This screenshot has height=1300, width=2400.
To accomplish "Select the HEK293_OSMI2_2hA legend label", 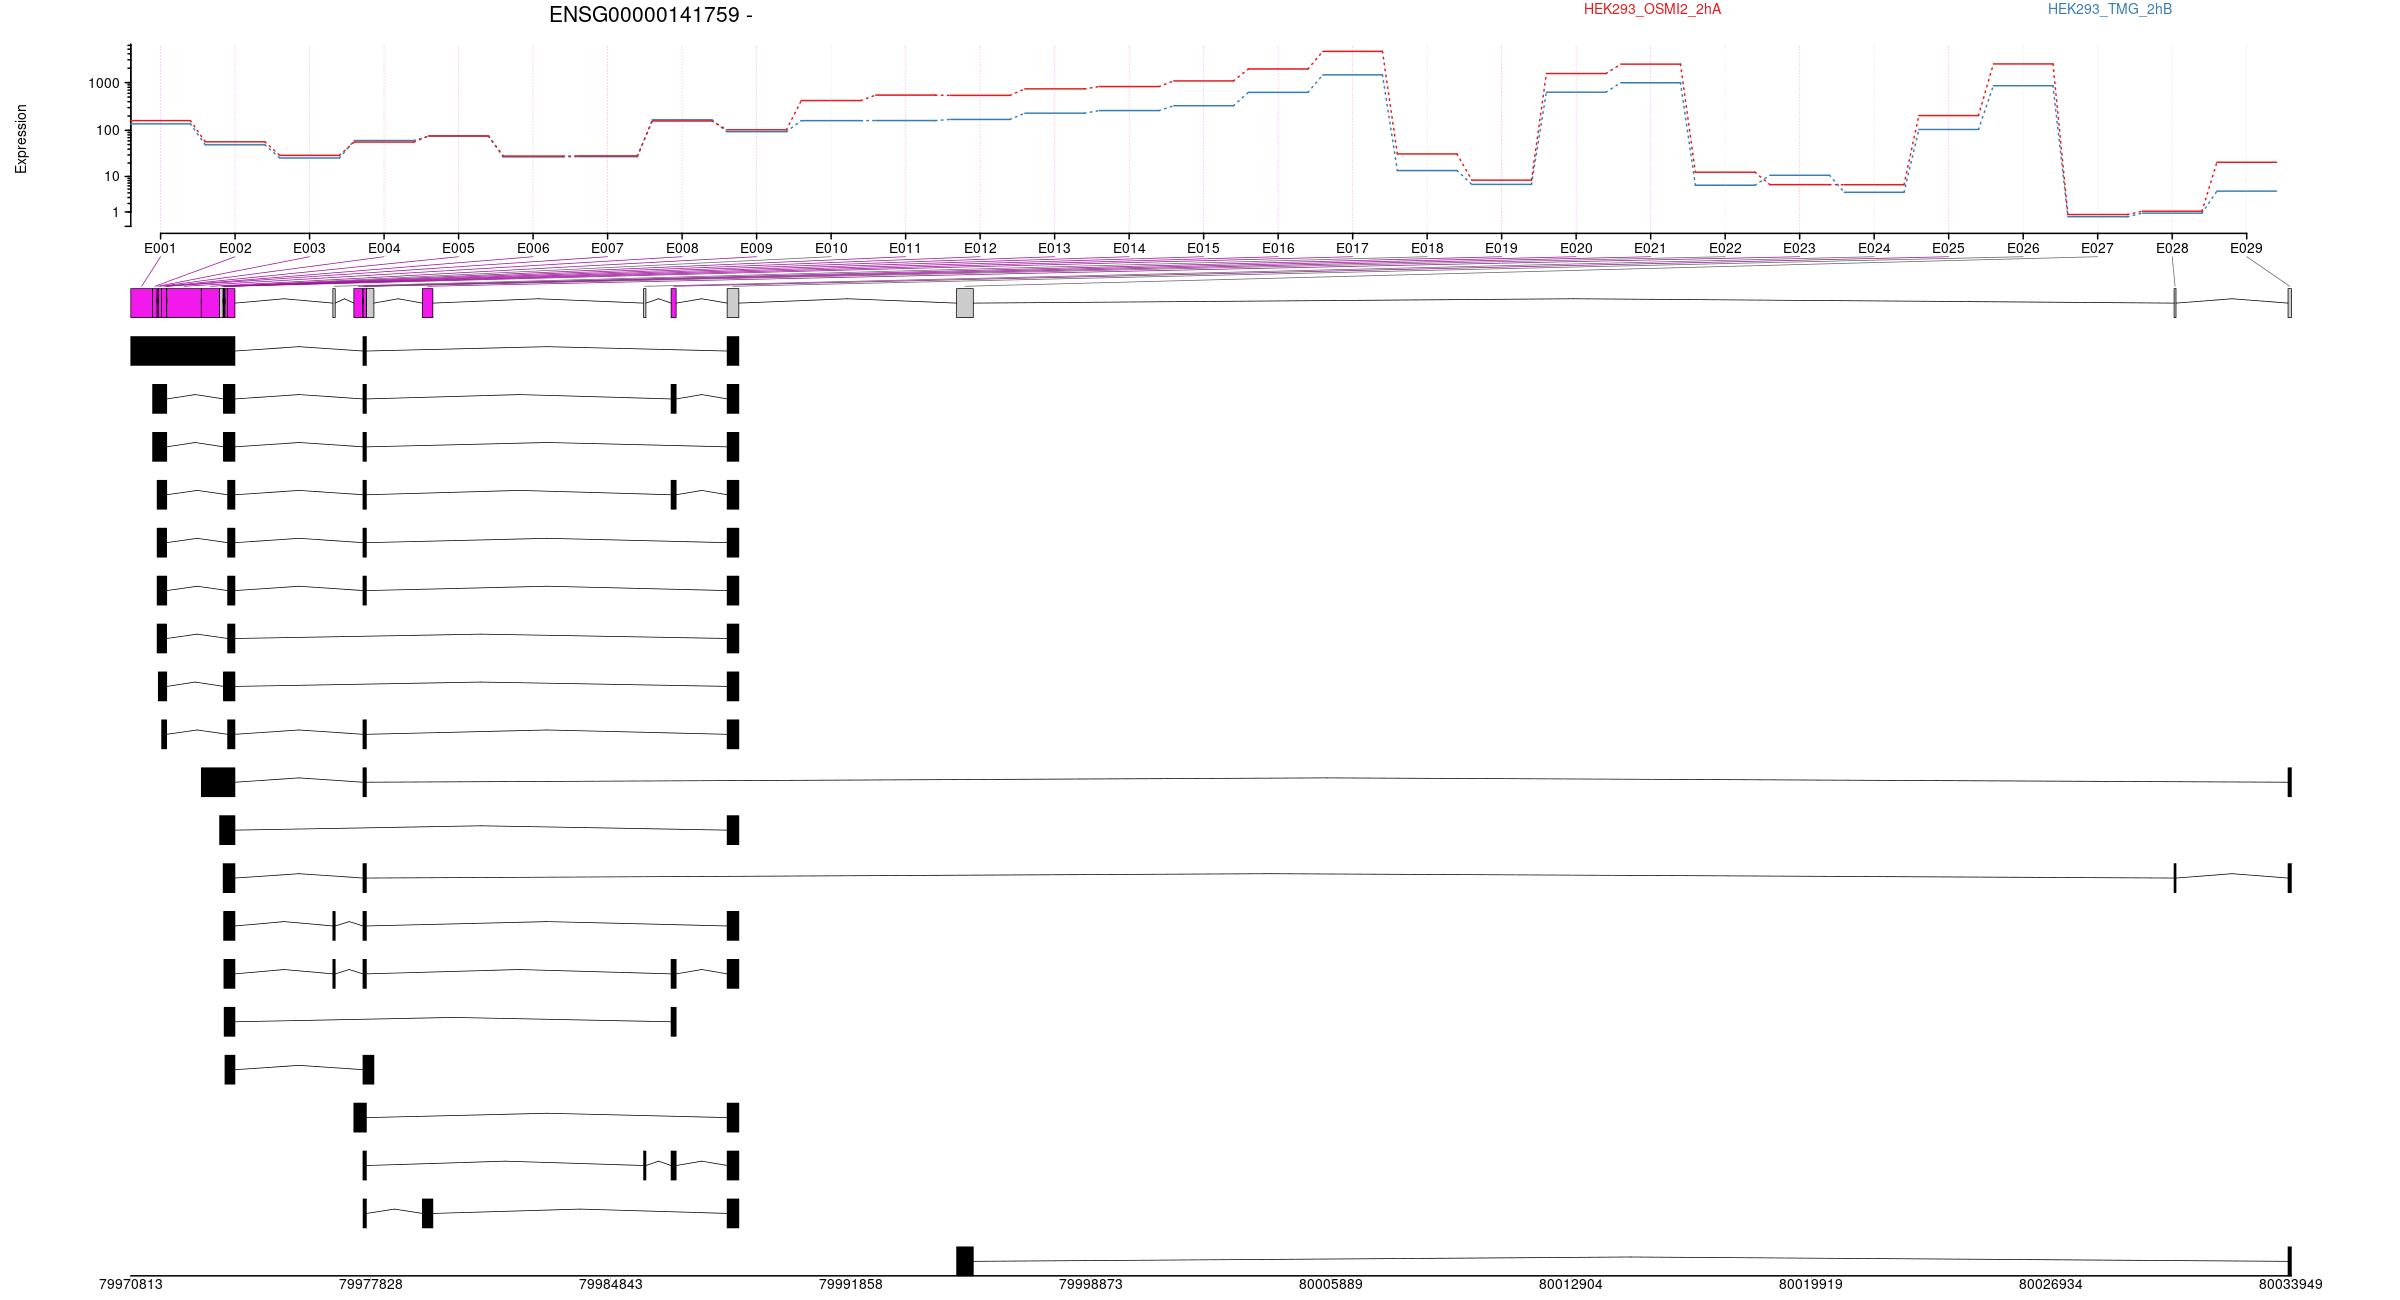I will (x=1652, y=9).
